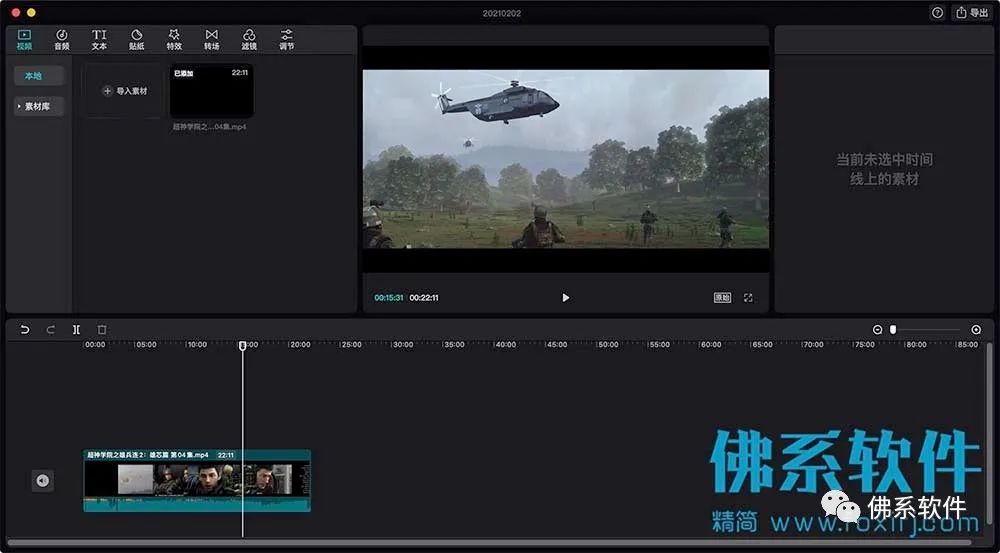Click the 导出 (Export) button
1000x553 pixels.
973,13
